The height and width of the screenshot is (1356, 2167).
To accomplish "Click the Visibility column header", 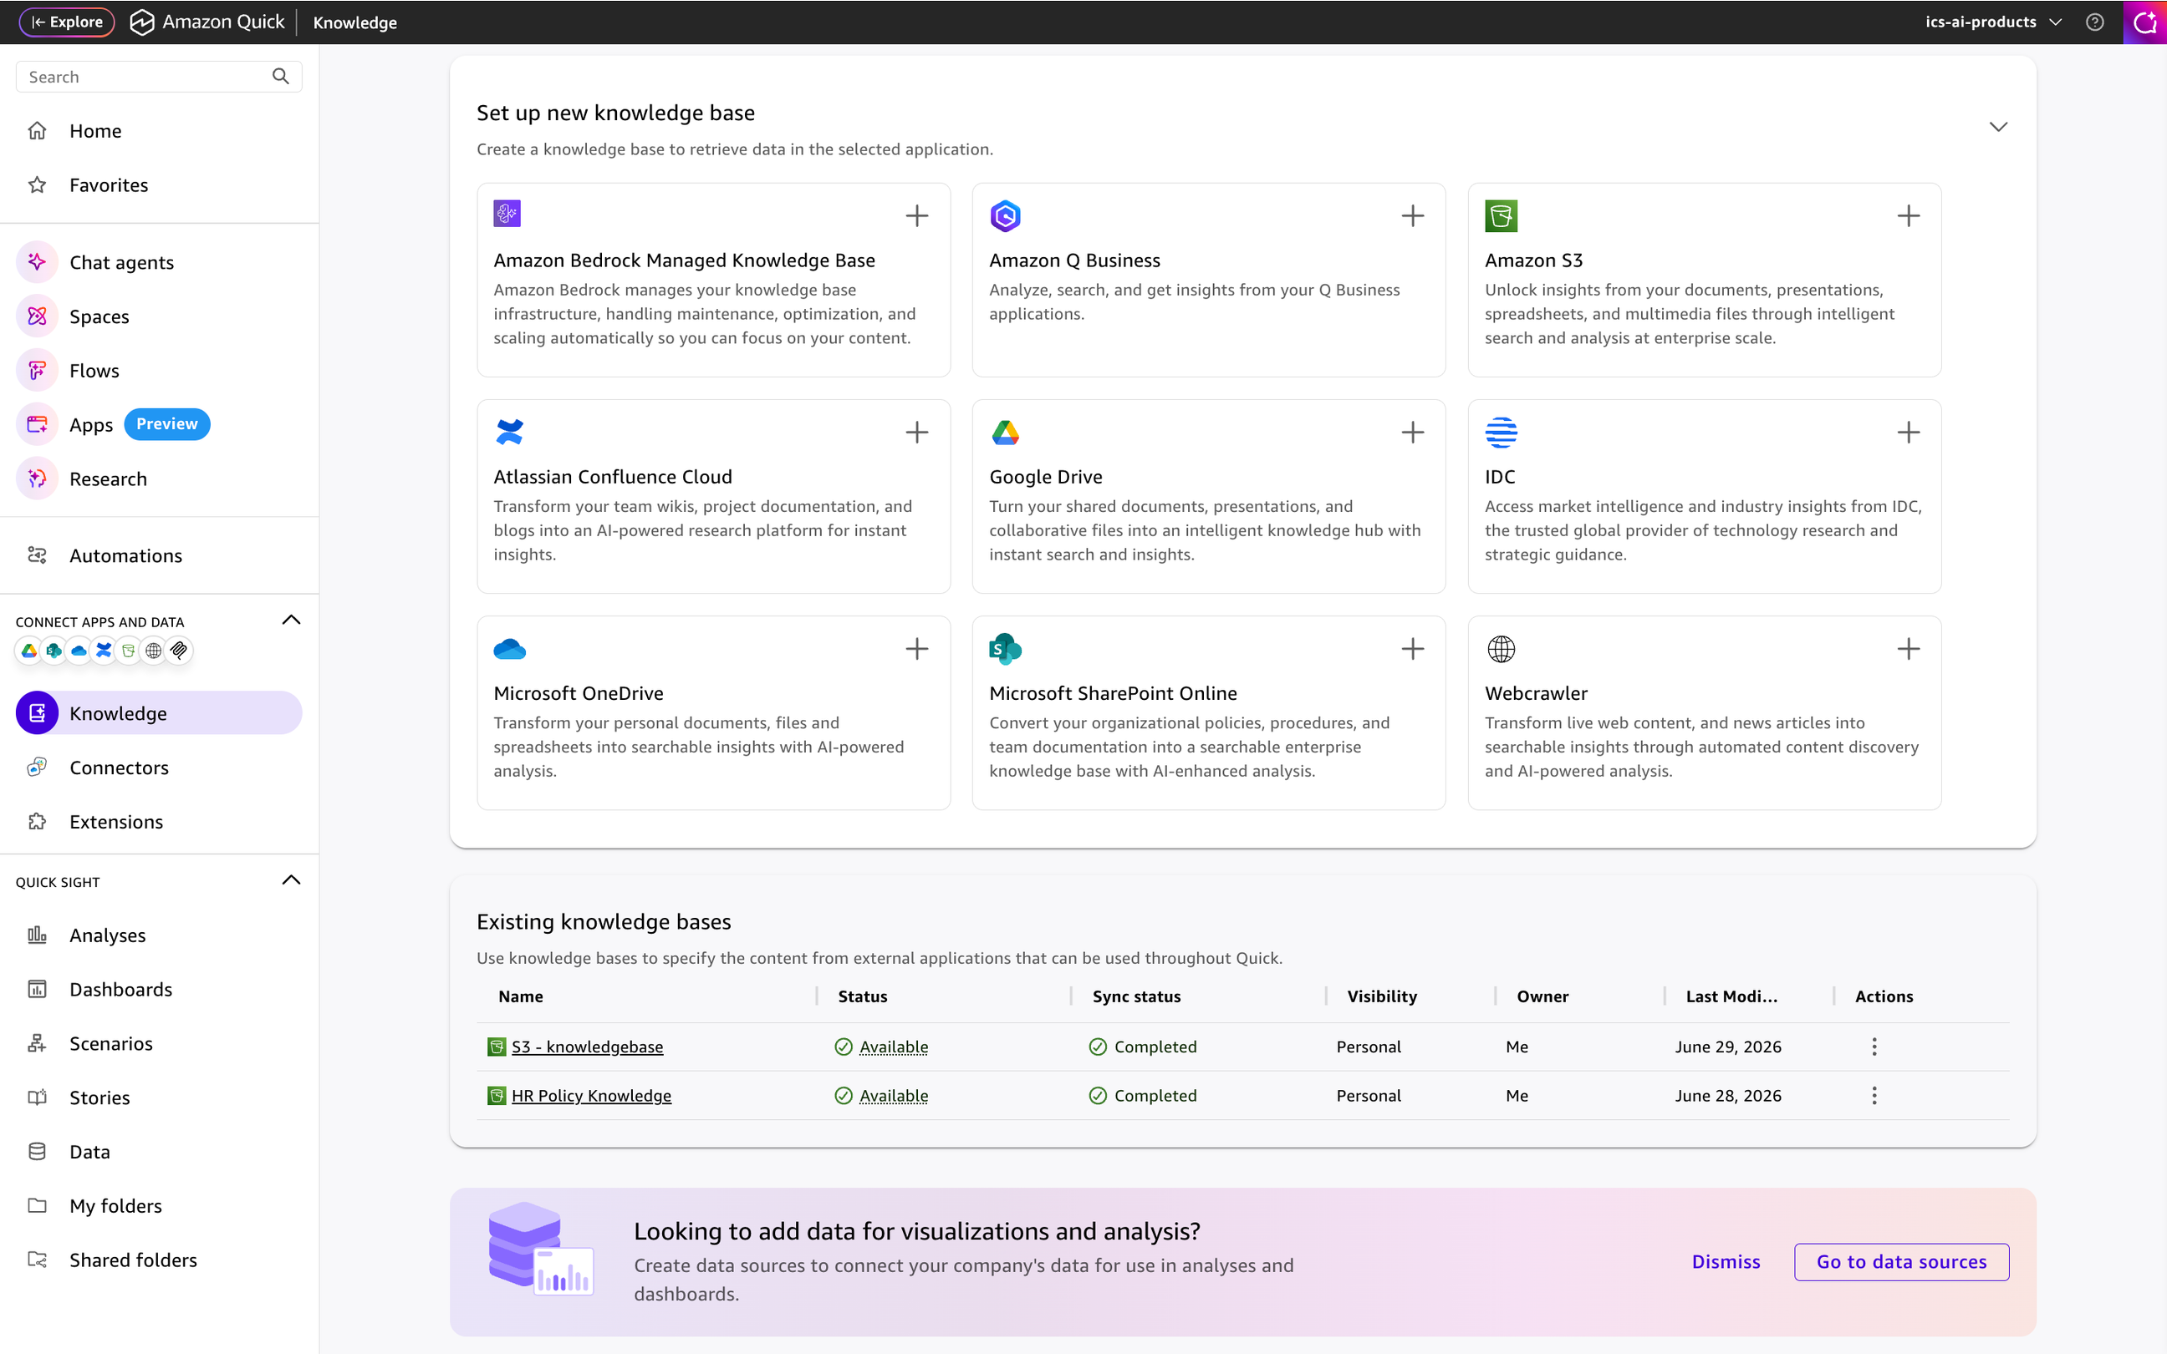I will coord(1381,996).
